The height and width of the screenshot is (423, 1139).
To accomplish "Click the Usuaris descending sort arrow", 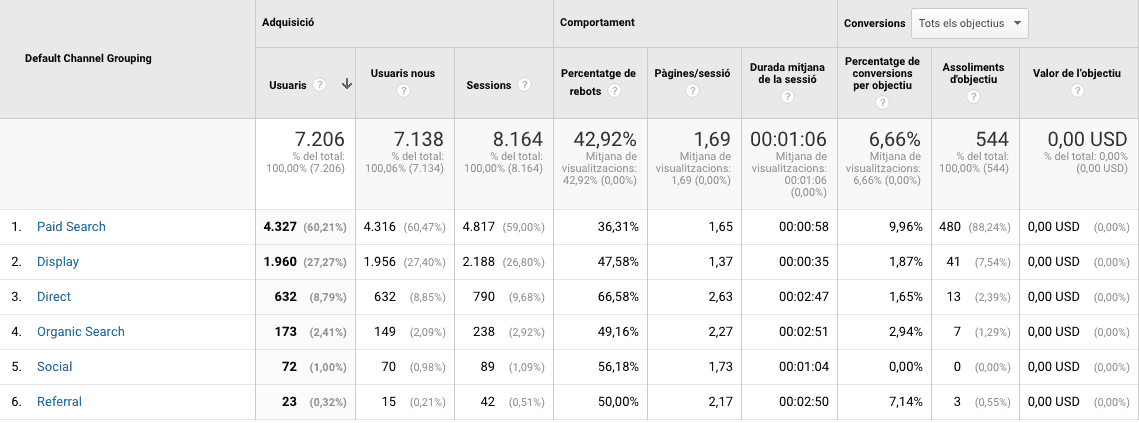I will pyautogui.click(x=346, y=85).
